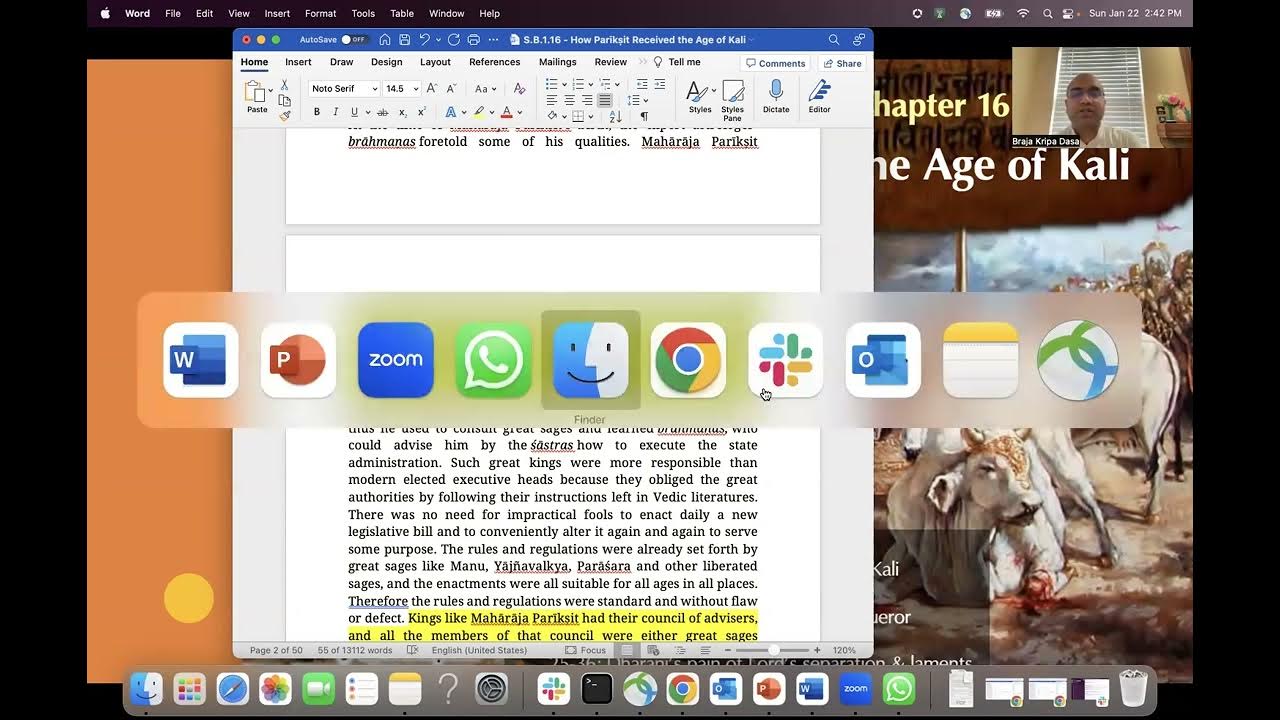The image size is (1280, 720).
Task: Toggle Strikethrough formatting
Action: coord(382,112)
